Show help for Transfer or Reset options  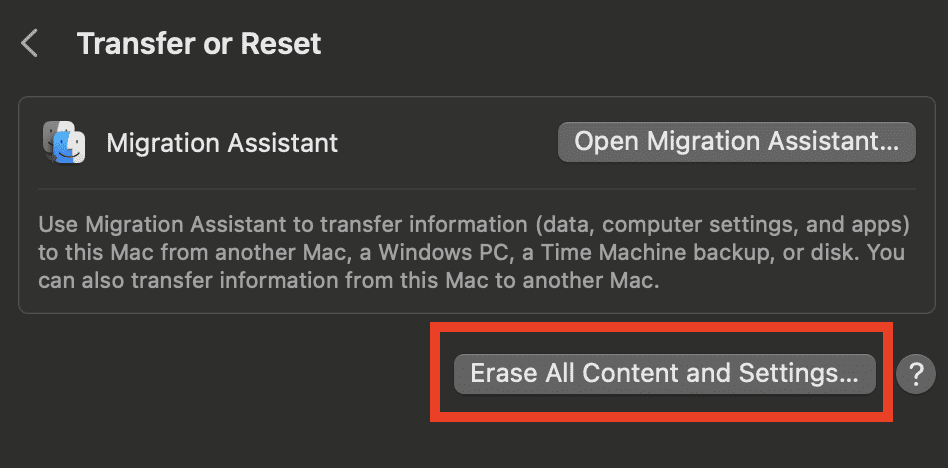coord(915,374)
